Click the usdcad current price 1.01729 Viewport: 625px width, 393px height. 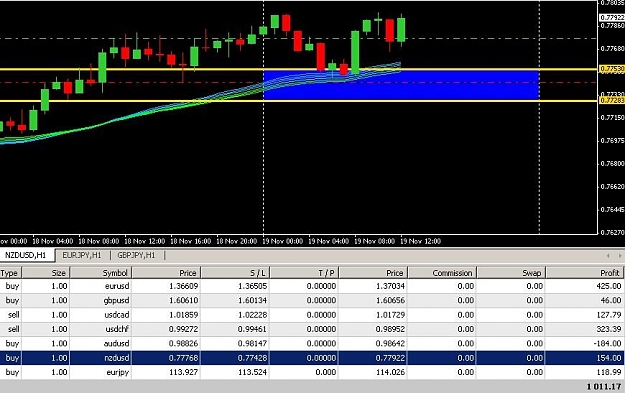coord(390,314)
